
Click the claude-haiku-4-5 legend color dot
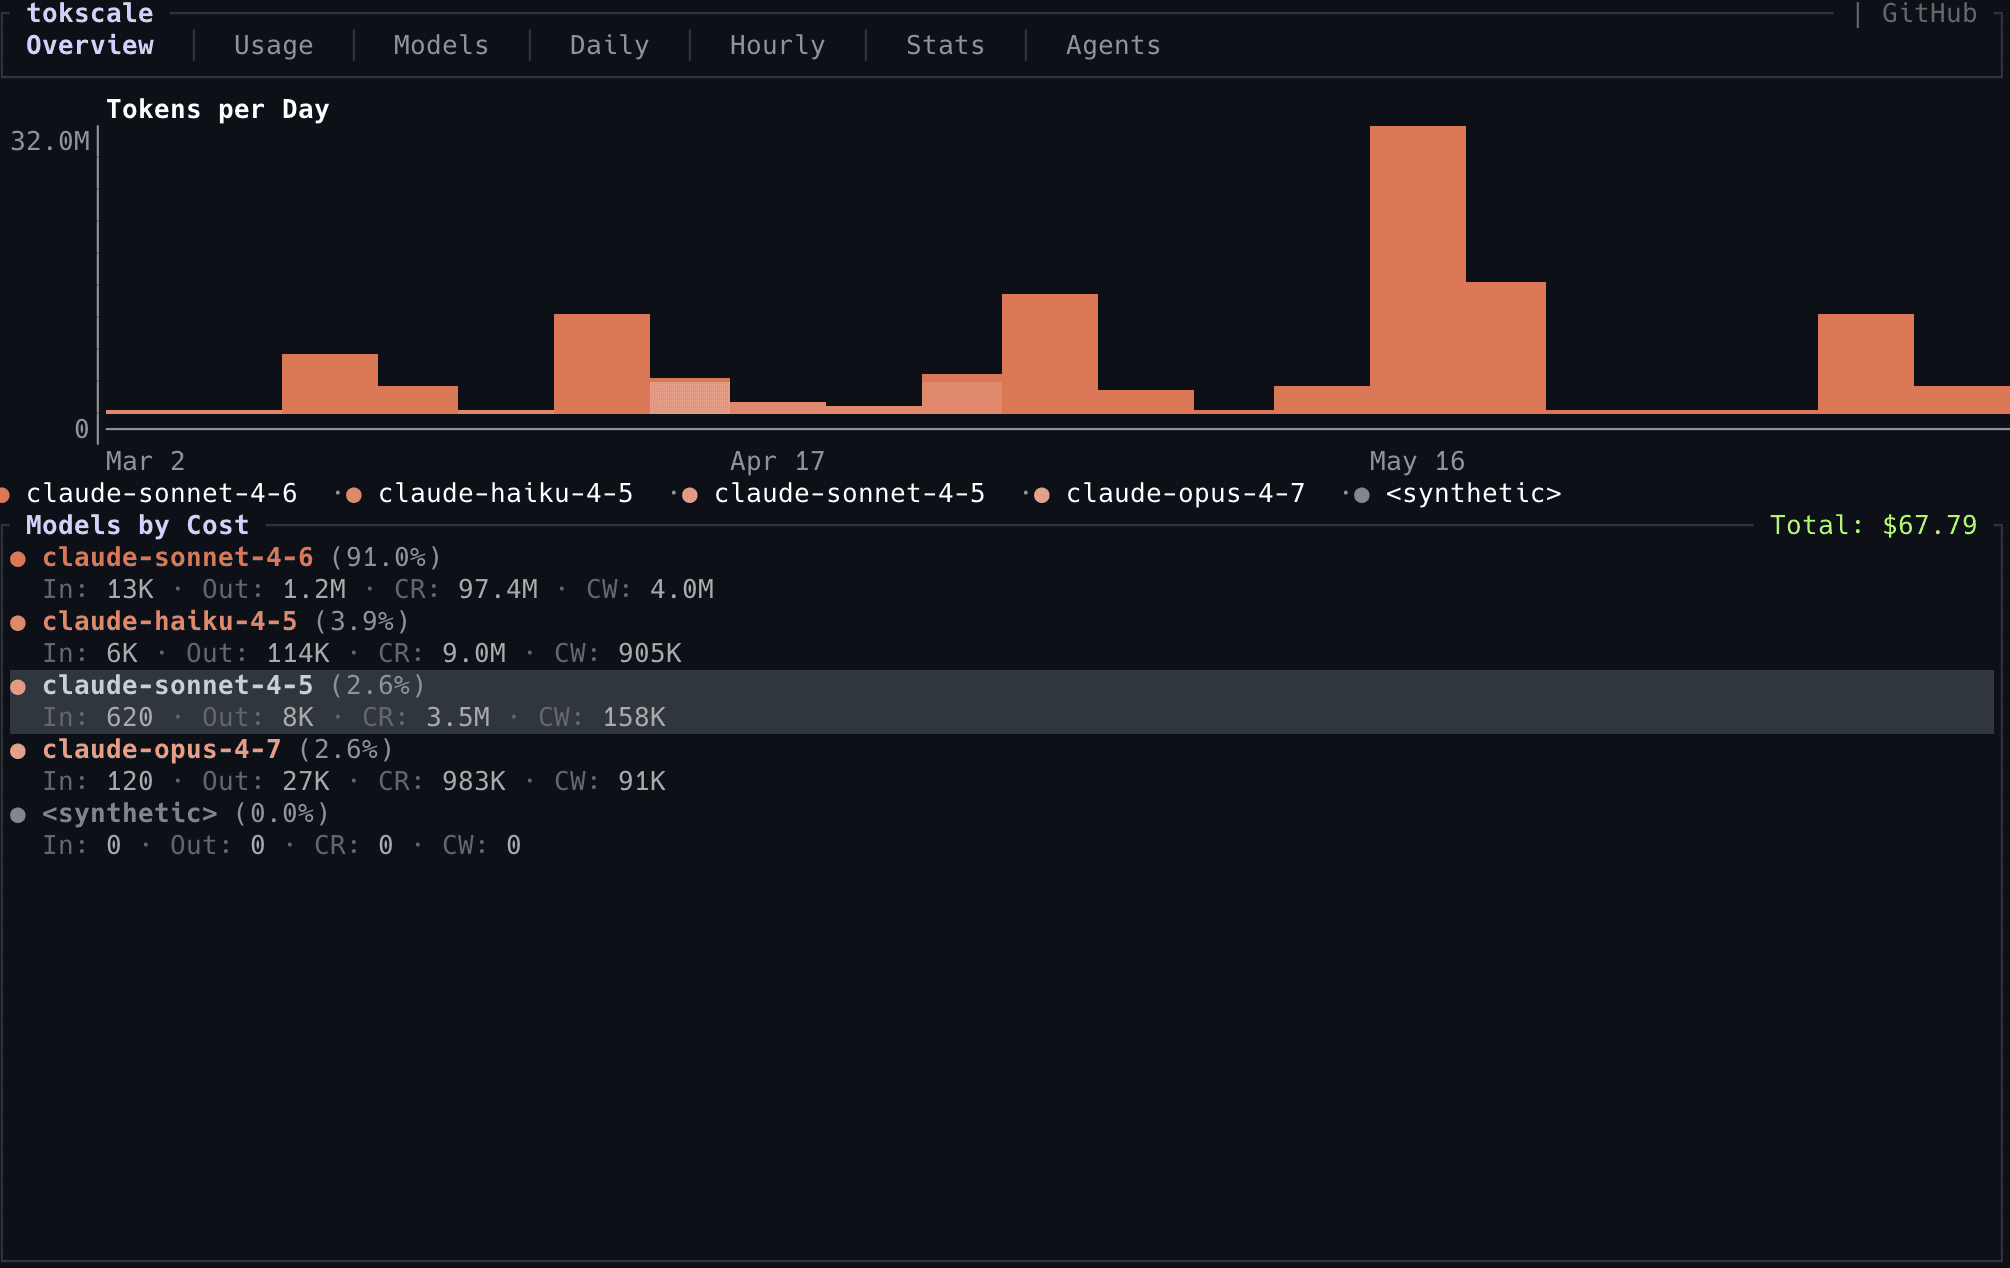pyautogui.click(x=353, y=495)
